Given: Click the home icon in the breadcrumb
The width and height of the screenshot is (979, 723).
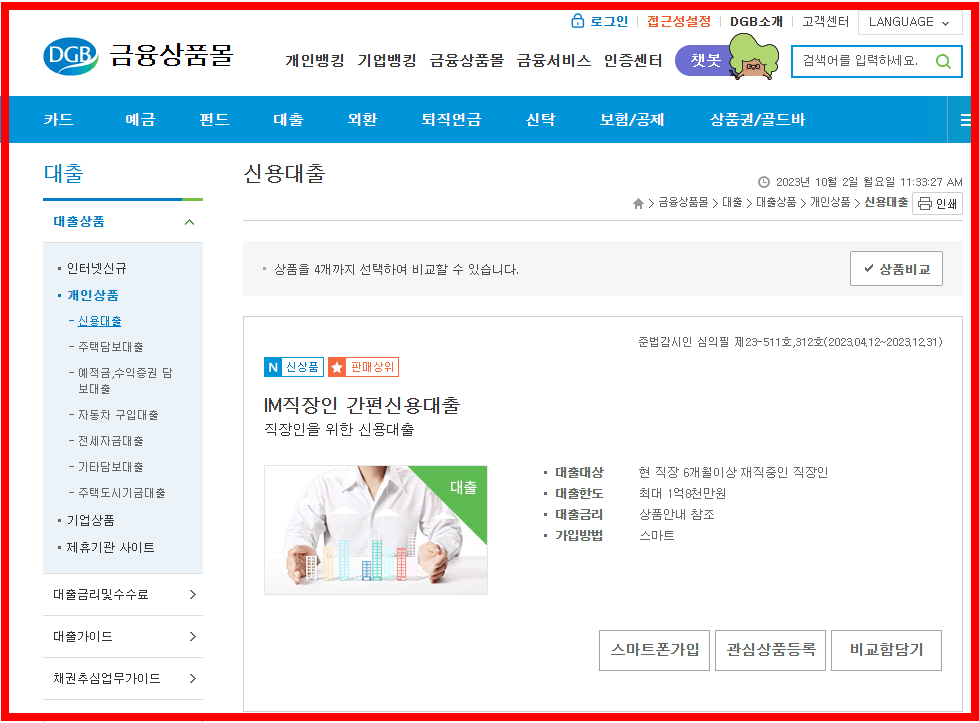Looking at the screenshot, I should pyautogui.click(x=638, y=203).
